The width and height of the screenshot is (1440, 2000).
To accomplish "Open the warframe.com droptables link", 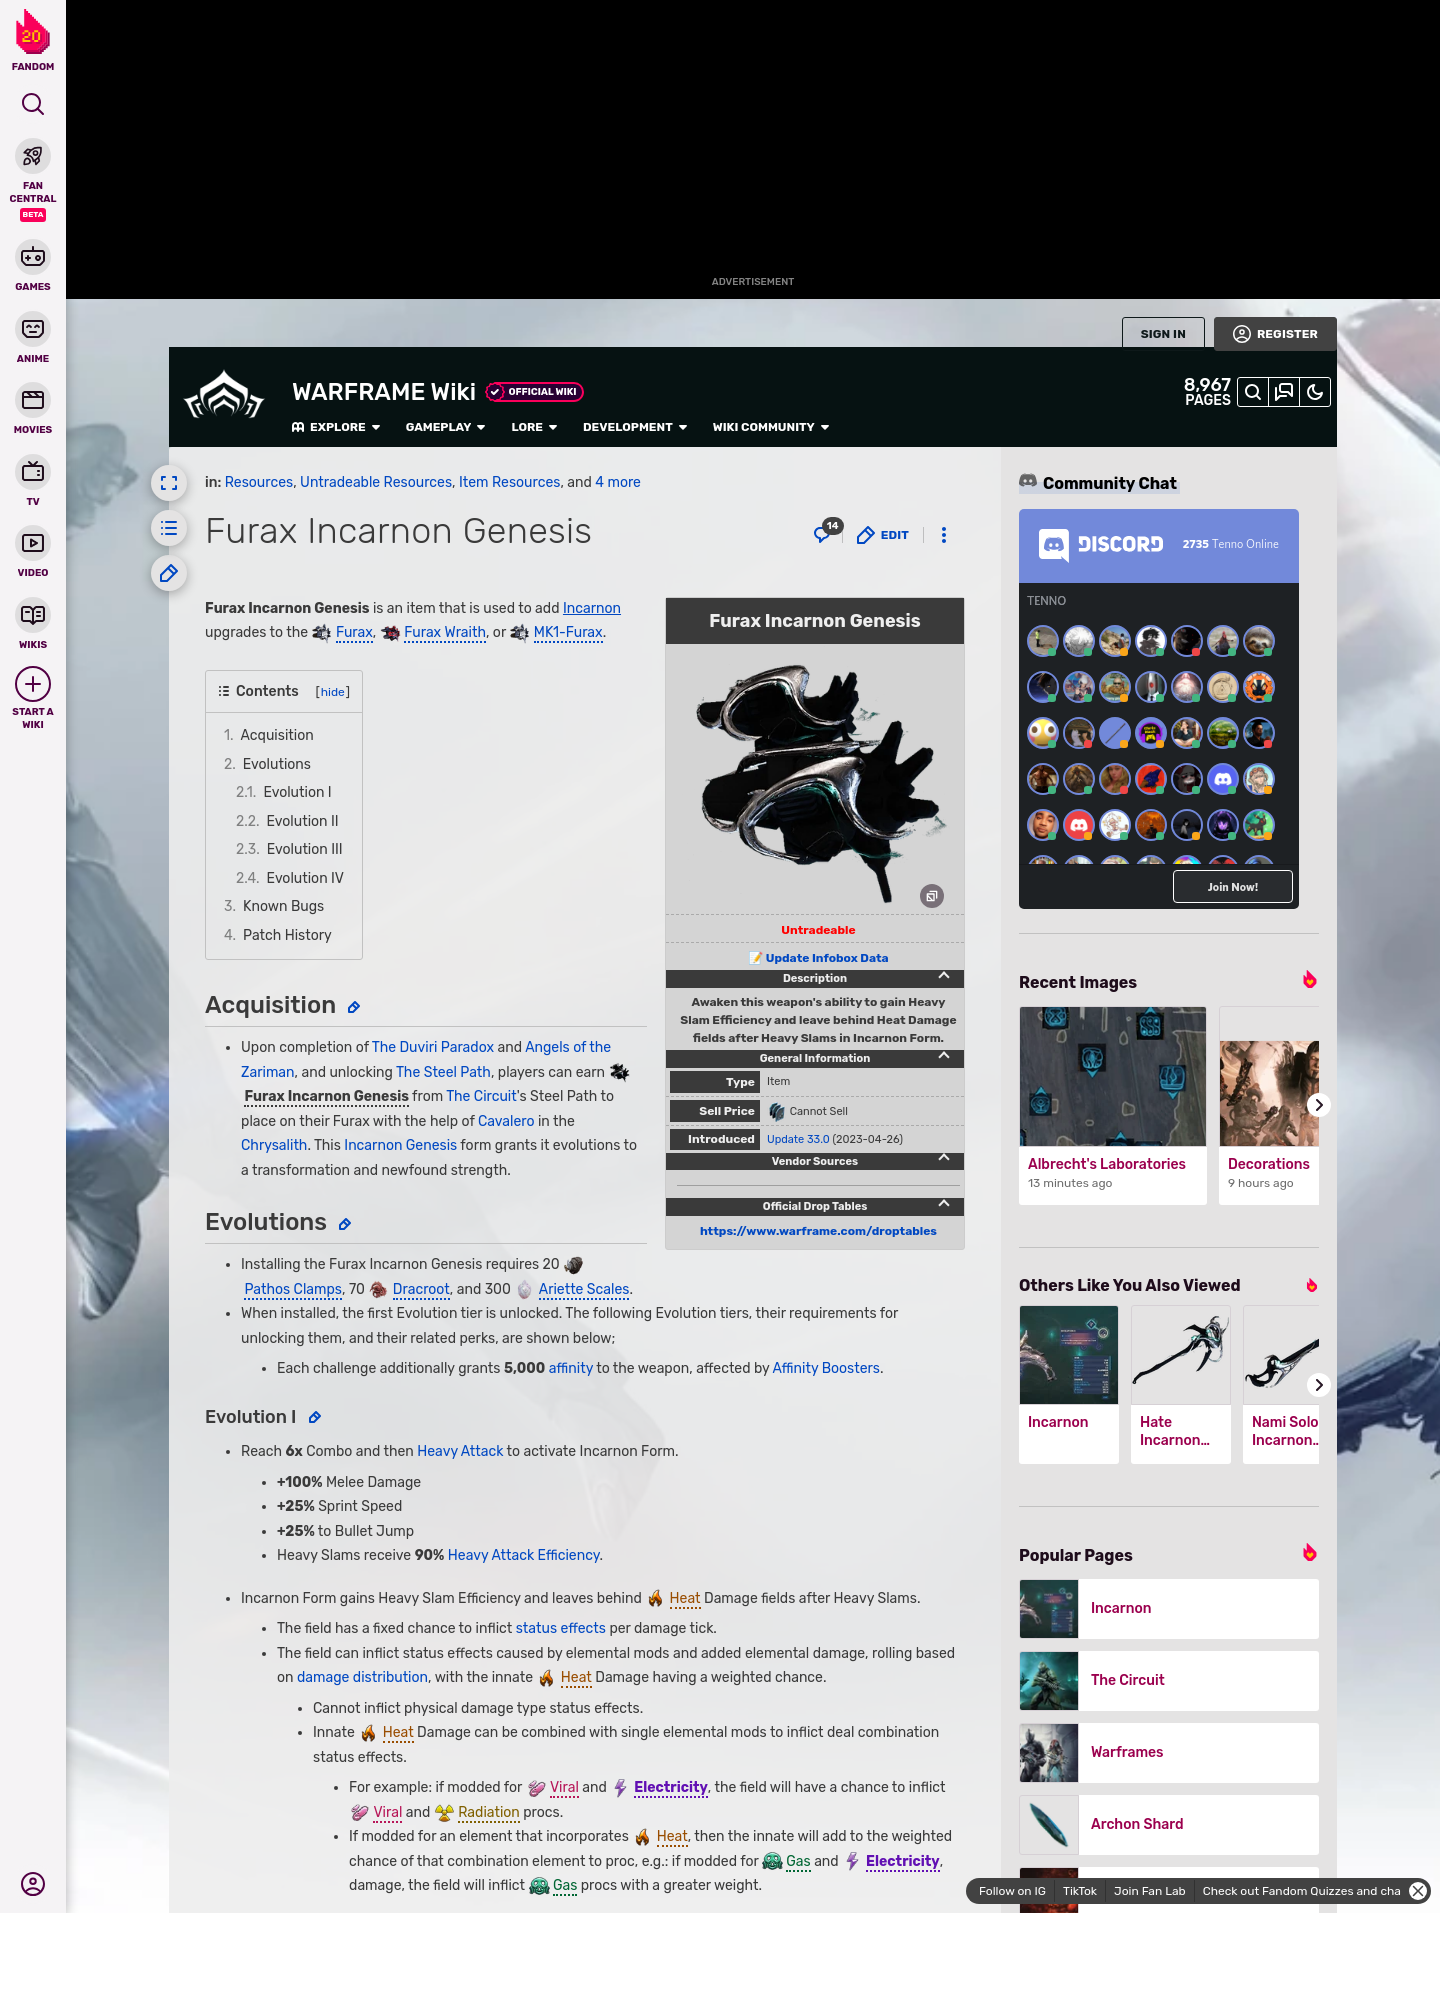I will pyautogui.click(x=818, y=1231).
